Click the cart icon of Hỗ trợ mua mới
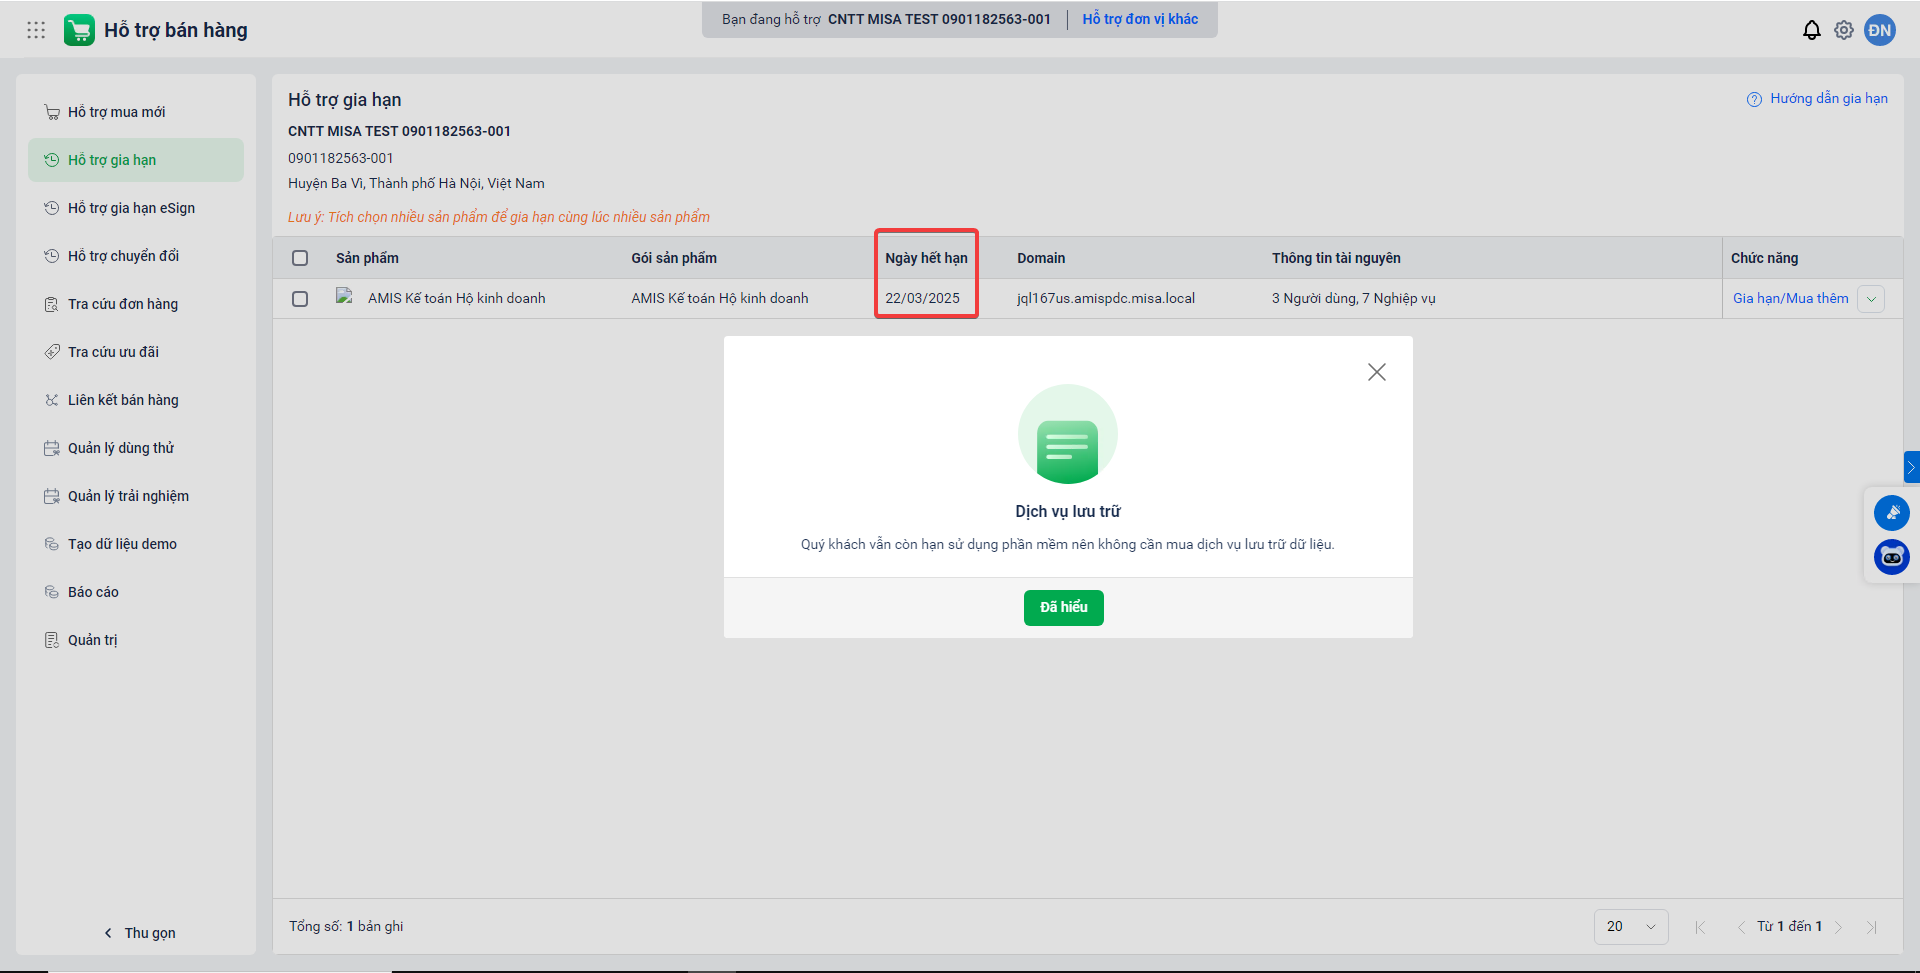The height and width of the screenshot is (973, 1920). (51, 112)
